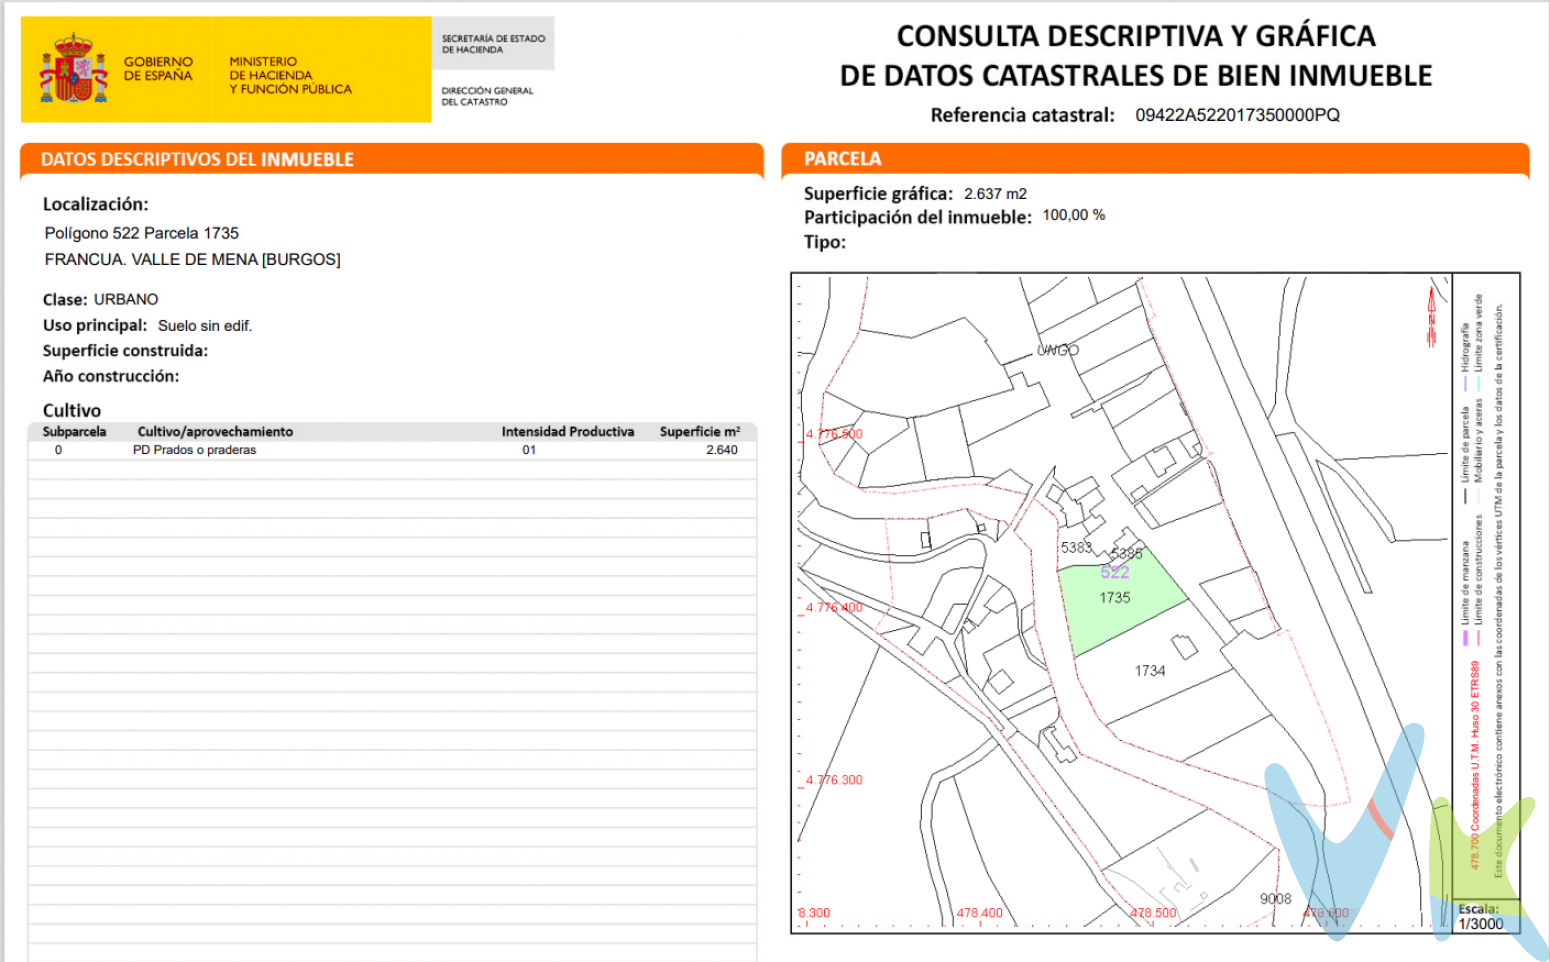Click the north arrow on the cadastral map
The width and height of the screenshot is (1550, 962).
[x=1432, y=315]
